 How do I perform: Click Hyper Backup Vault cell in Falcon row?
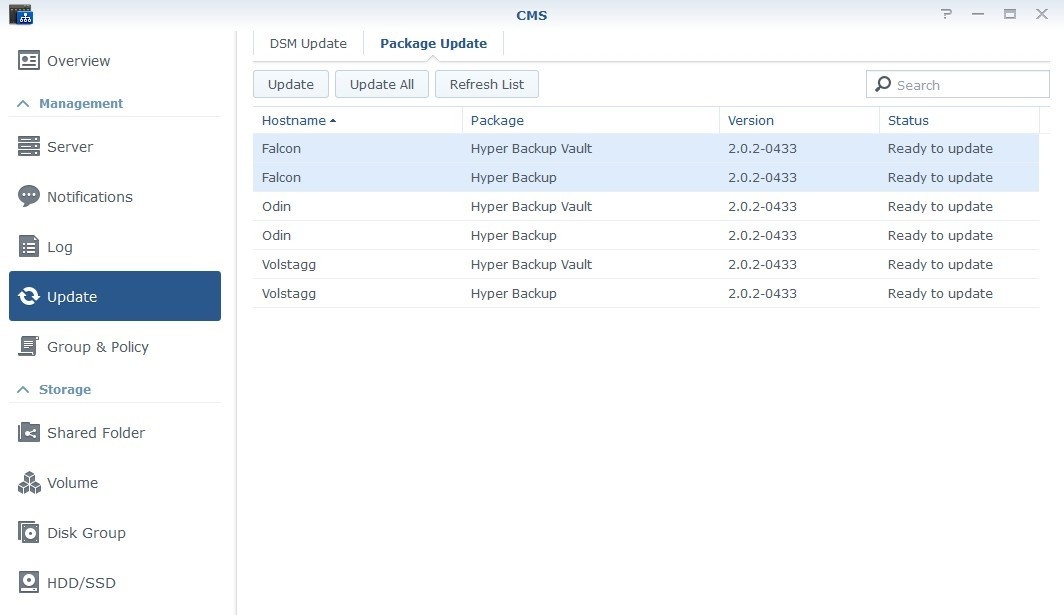pos(531,149)
